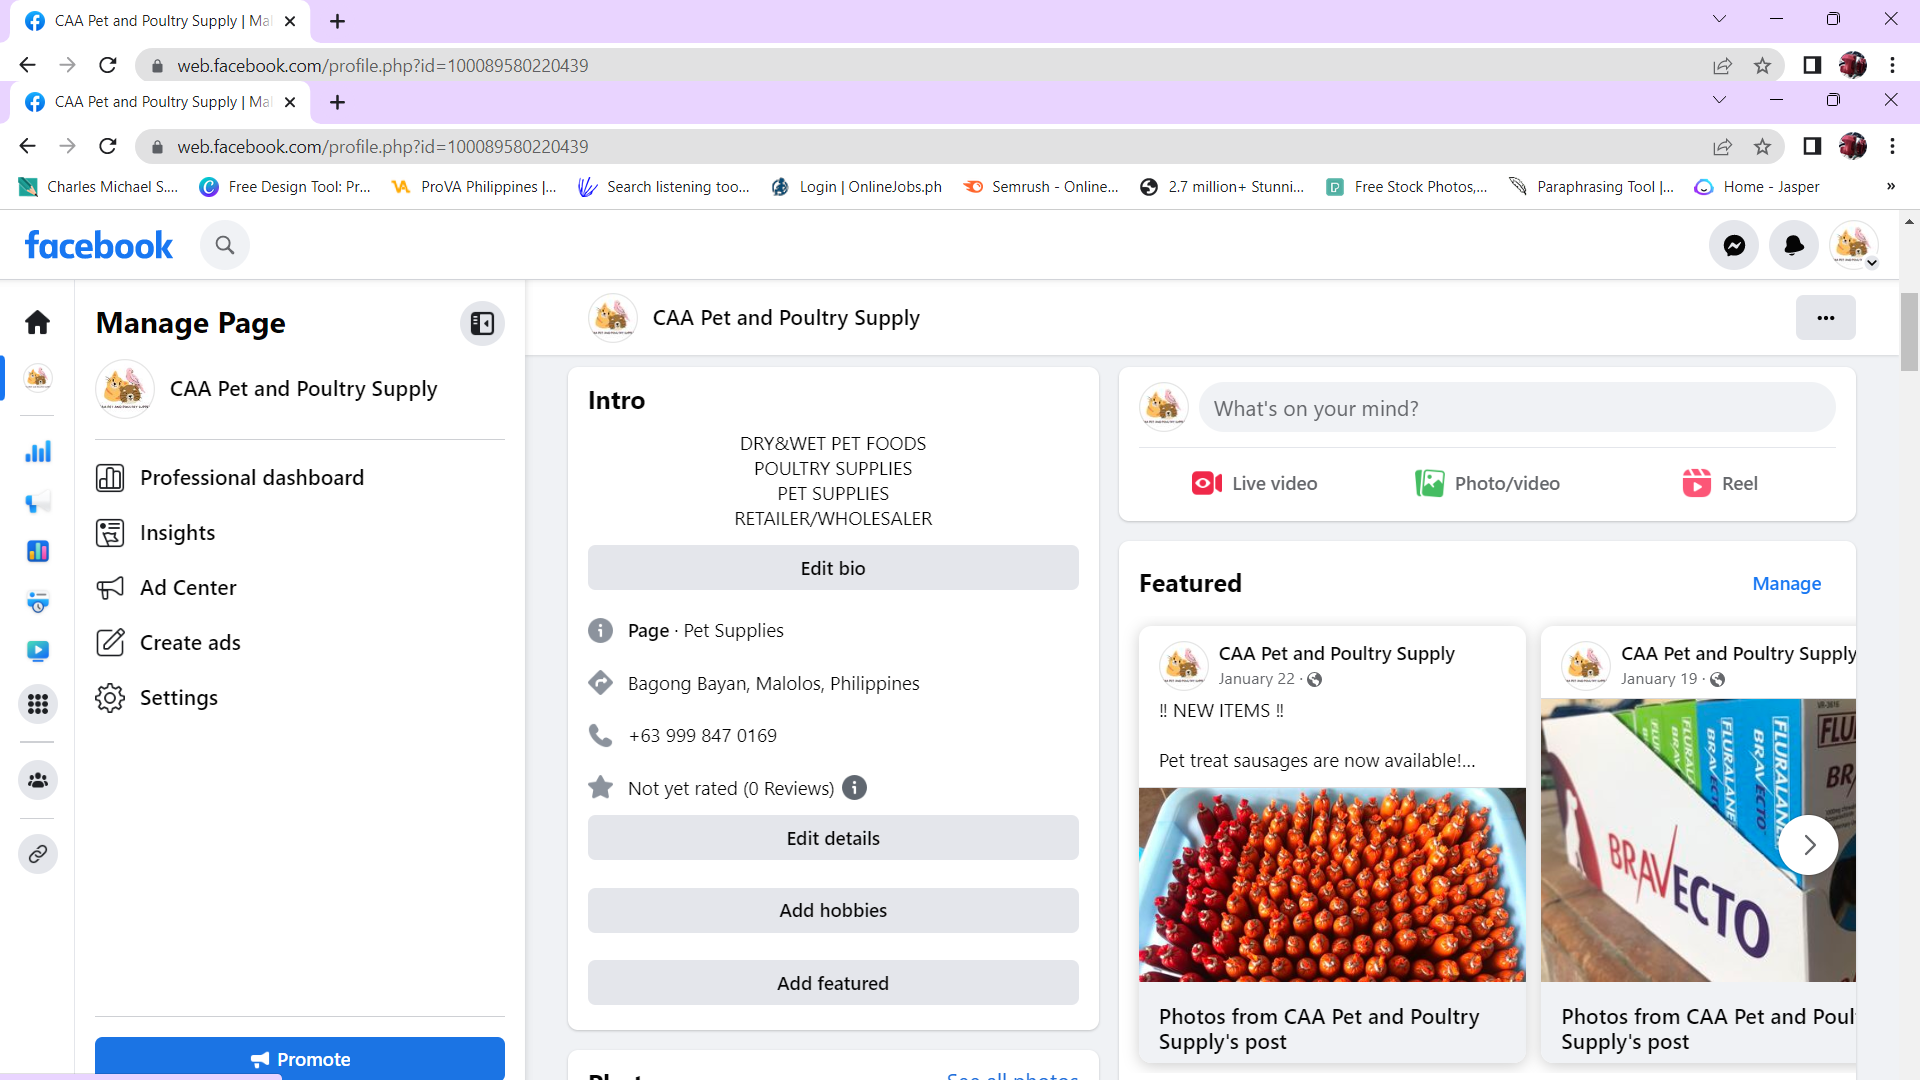Show next Featured post with arrow
The height and width of the screenshot is (1080, 1920).
coord(1808,845)
